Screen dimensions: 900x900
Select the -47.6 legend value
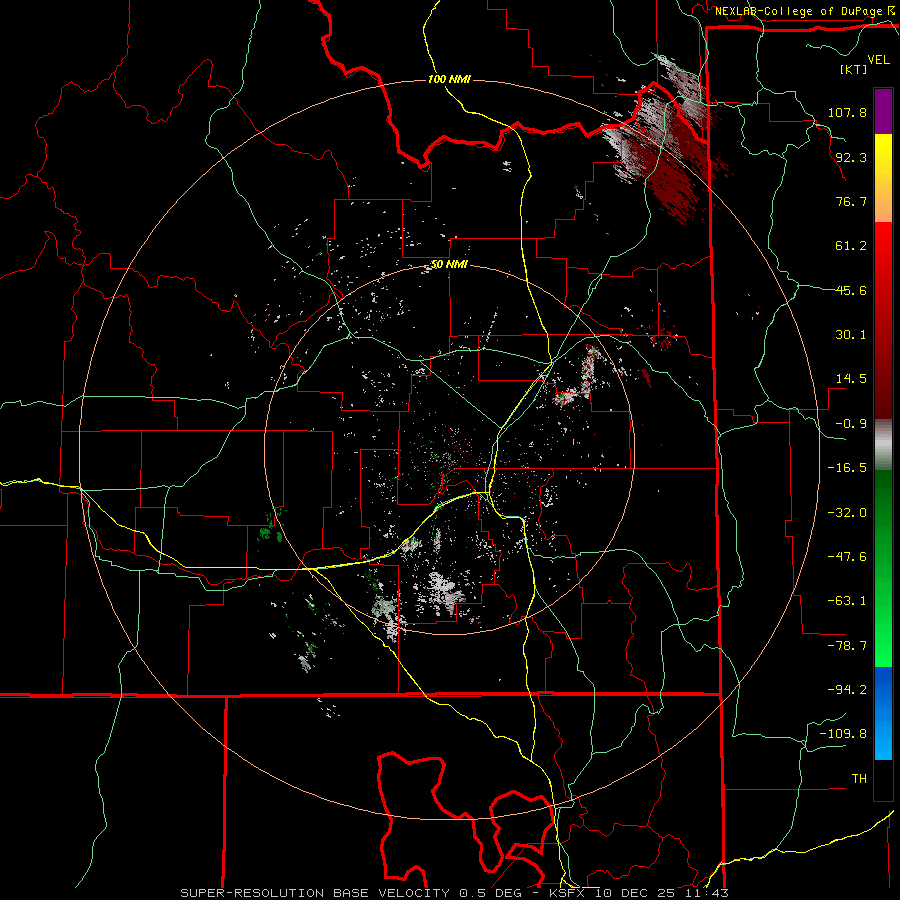coord(847,557)
